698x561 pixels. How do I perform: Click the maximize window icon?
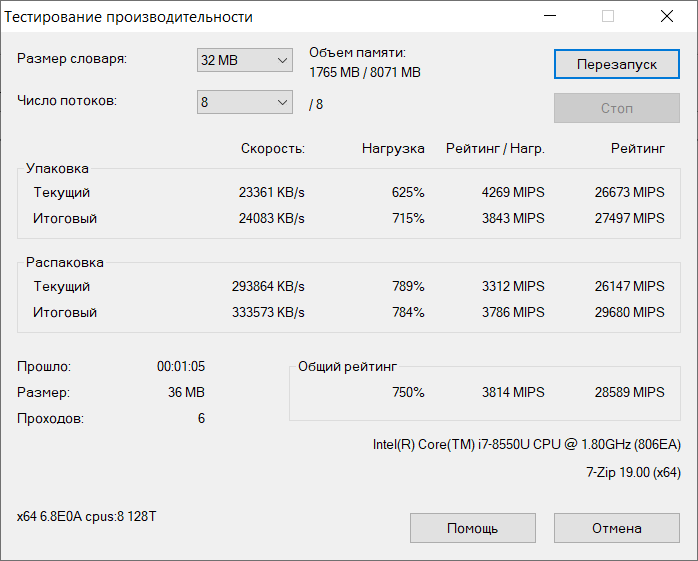[x=608, y=16]
